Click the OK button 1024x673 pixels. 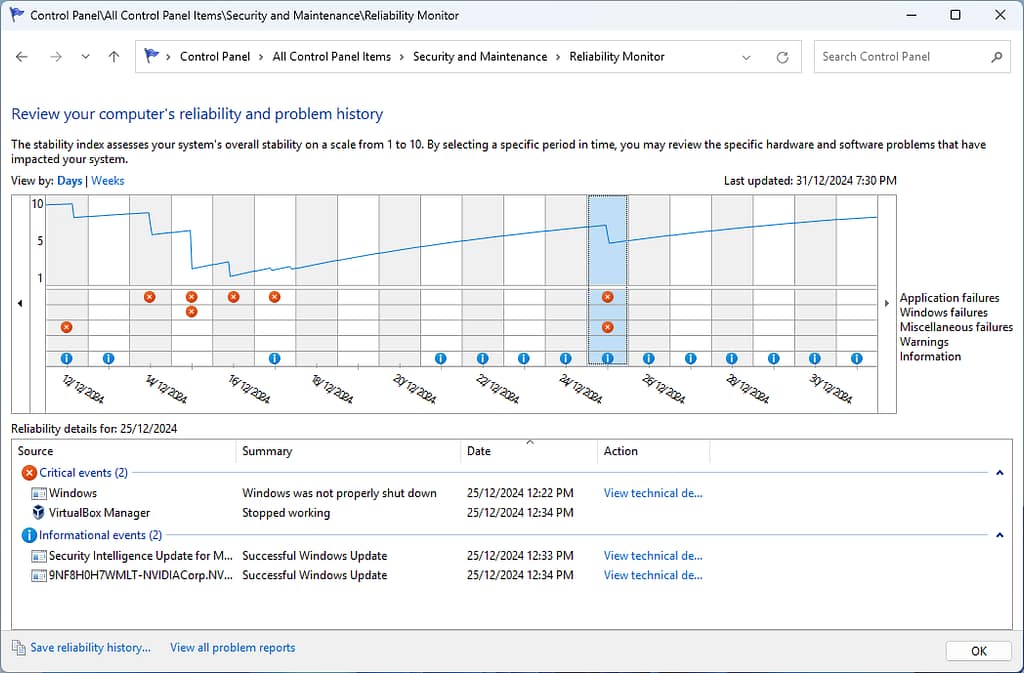978,650
